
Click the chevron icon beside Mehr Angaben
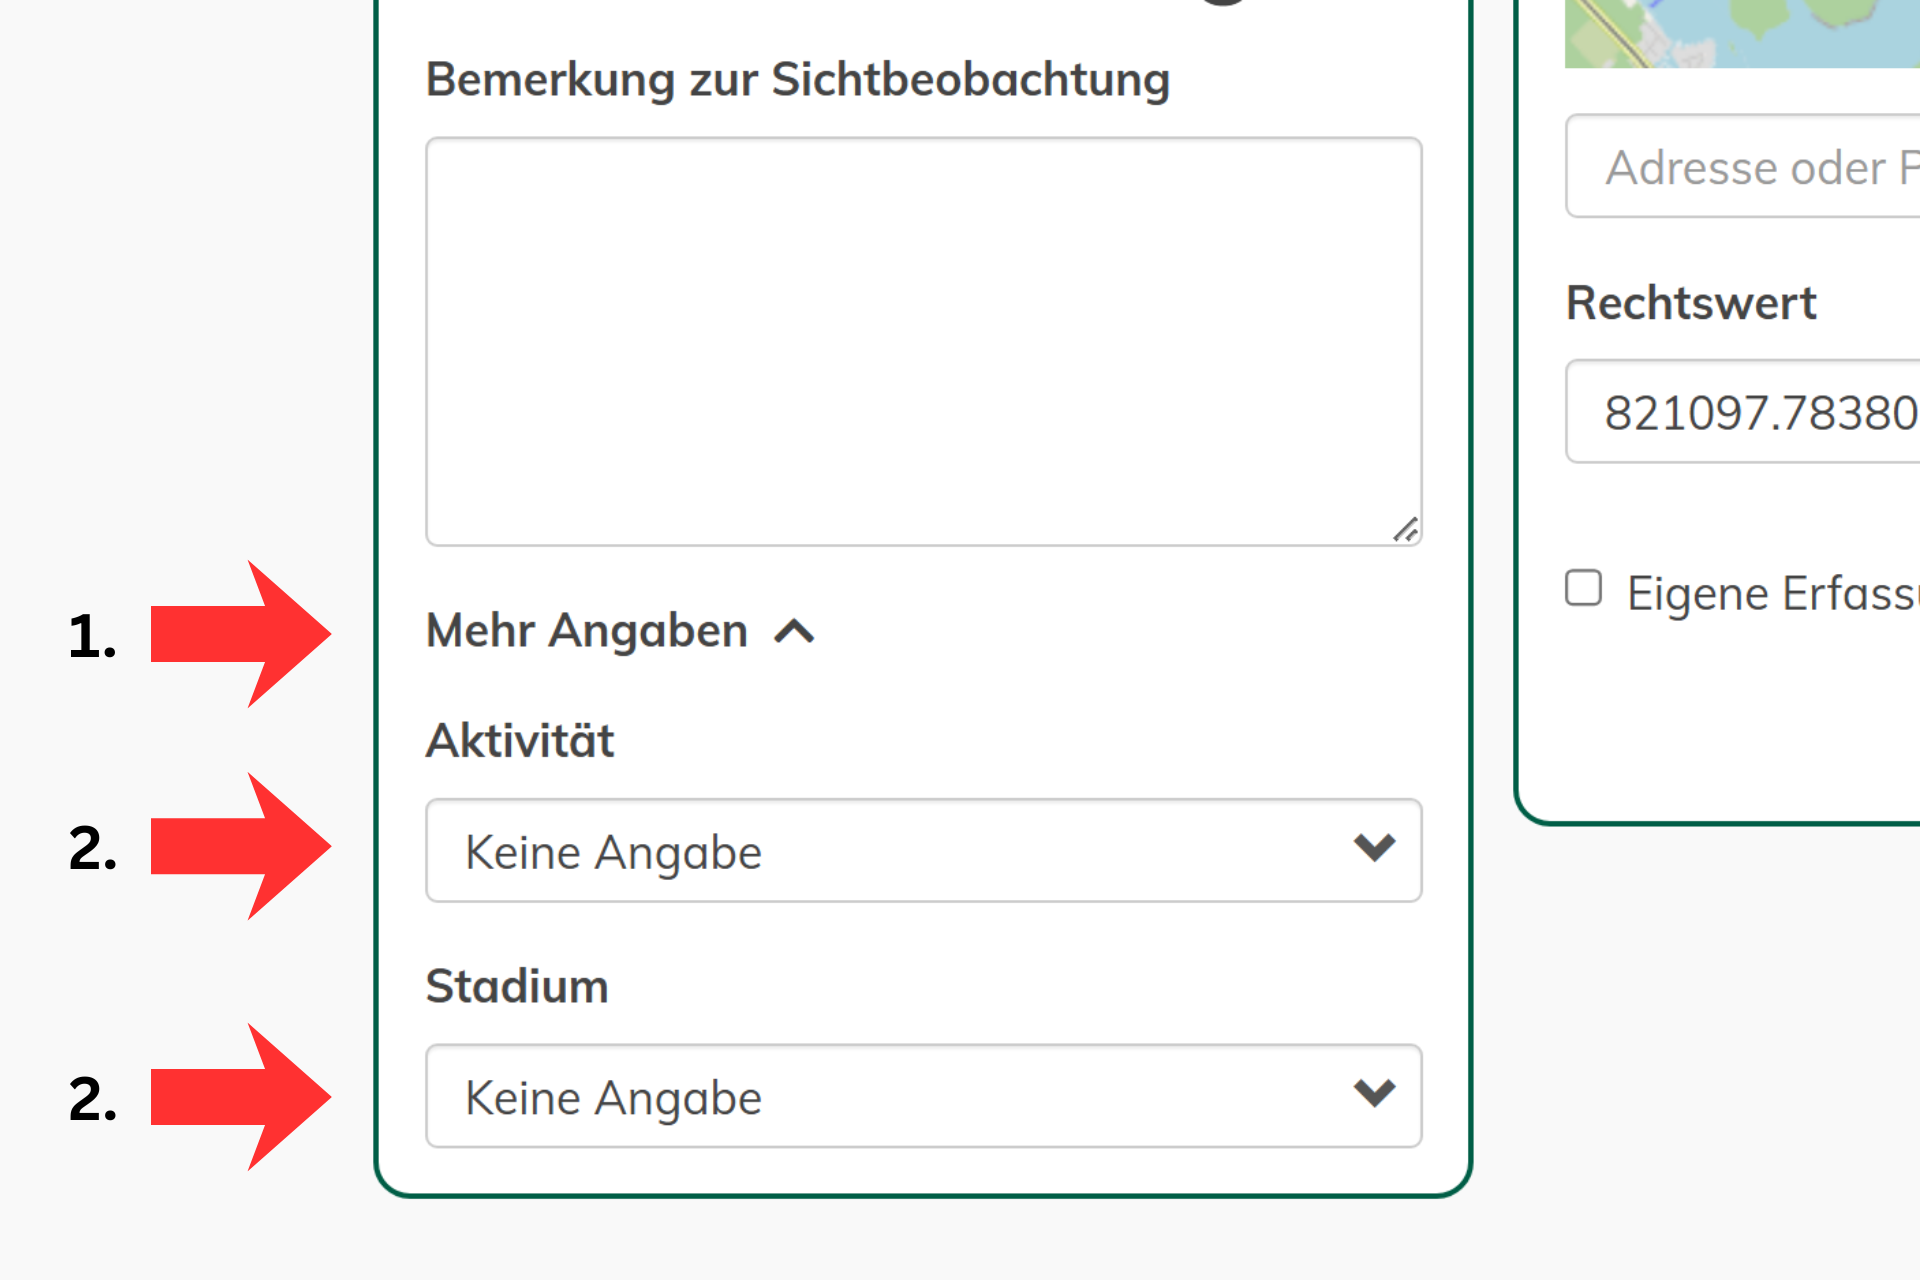pos(795,632)
